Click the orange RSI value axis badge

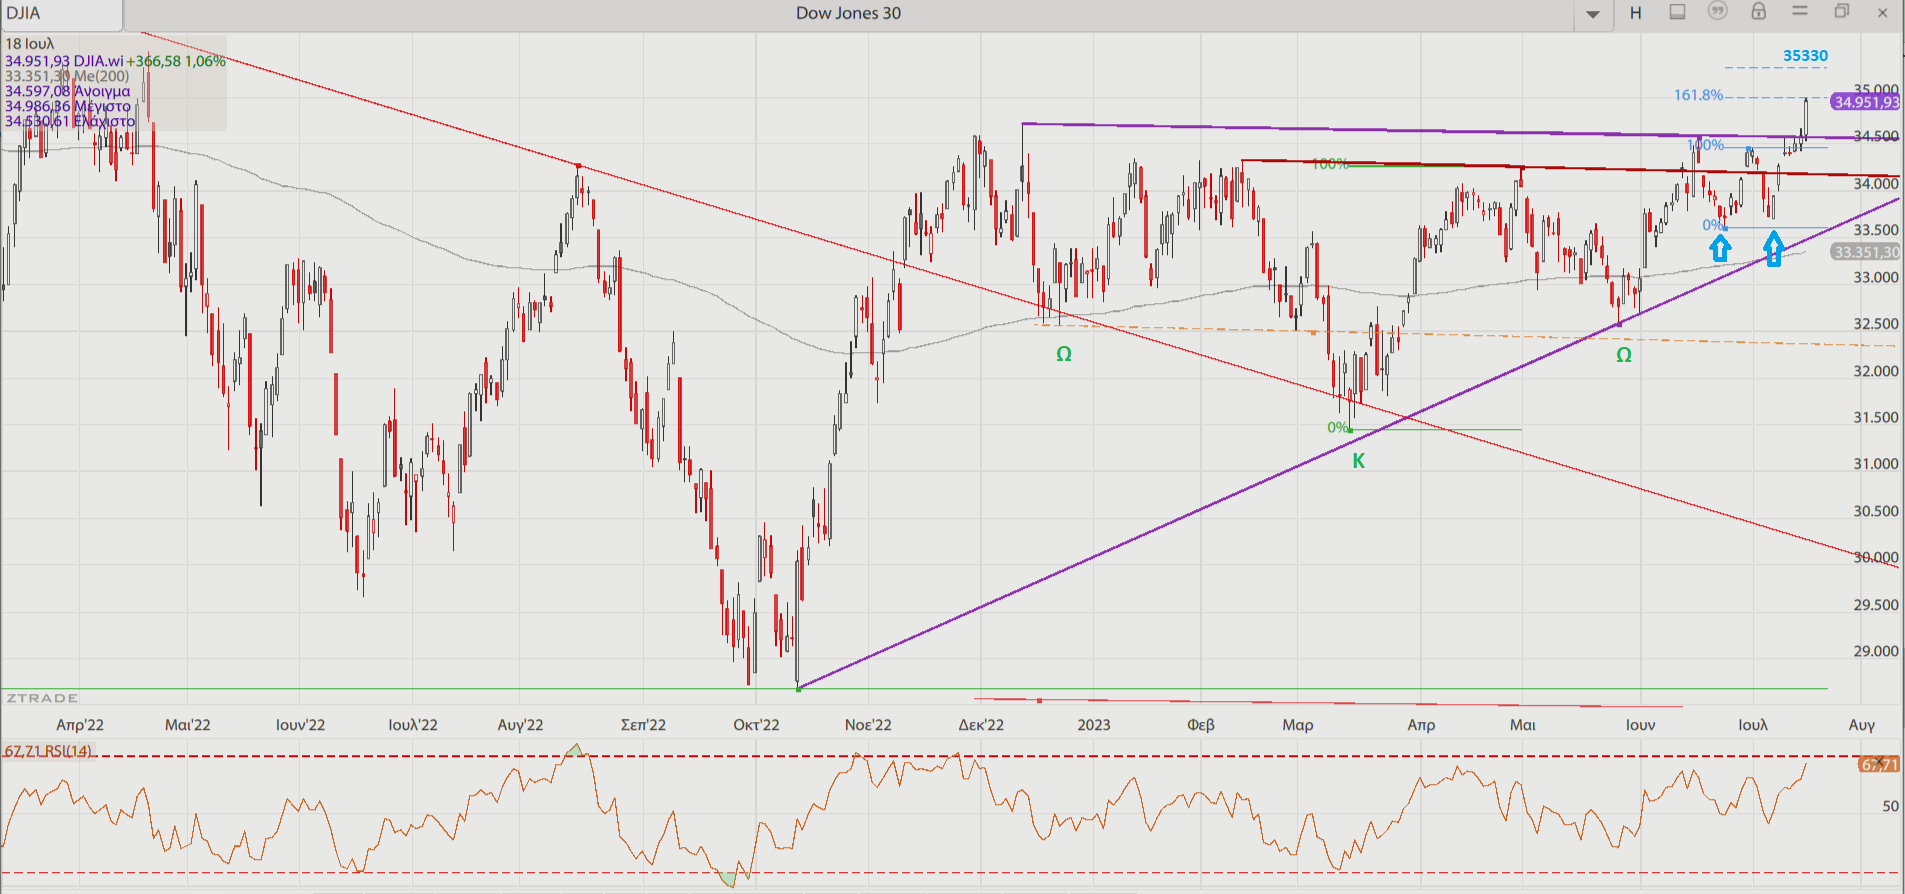1879,765
